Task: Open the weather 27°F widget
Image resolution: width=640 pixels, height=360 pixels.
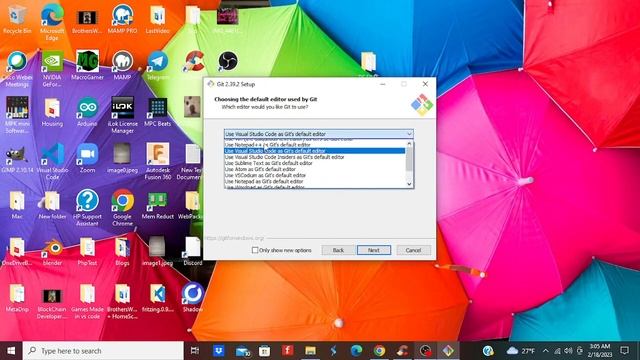Action: tap(520, 351)
